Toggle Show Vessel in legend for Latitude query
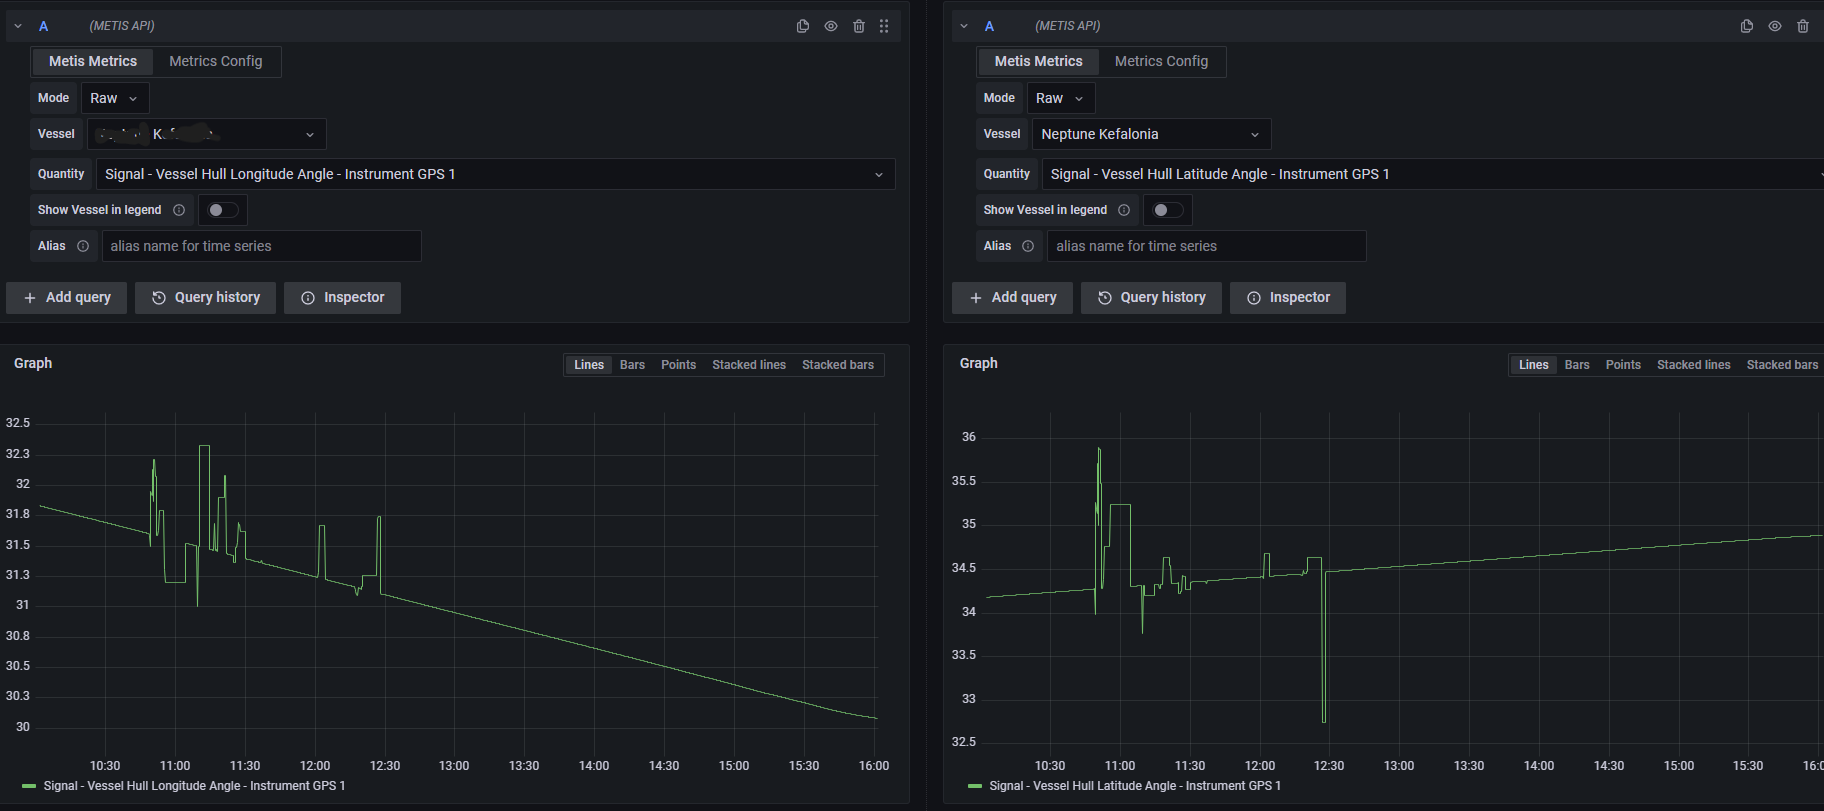This screenshot has width=1824, height=811. coord(1167,210)
